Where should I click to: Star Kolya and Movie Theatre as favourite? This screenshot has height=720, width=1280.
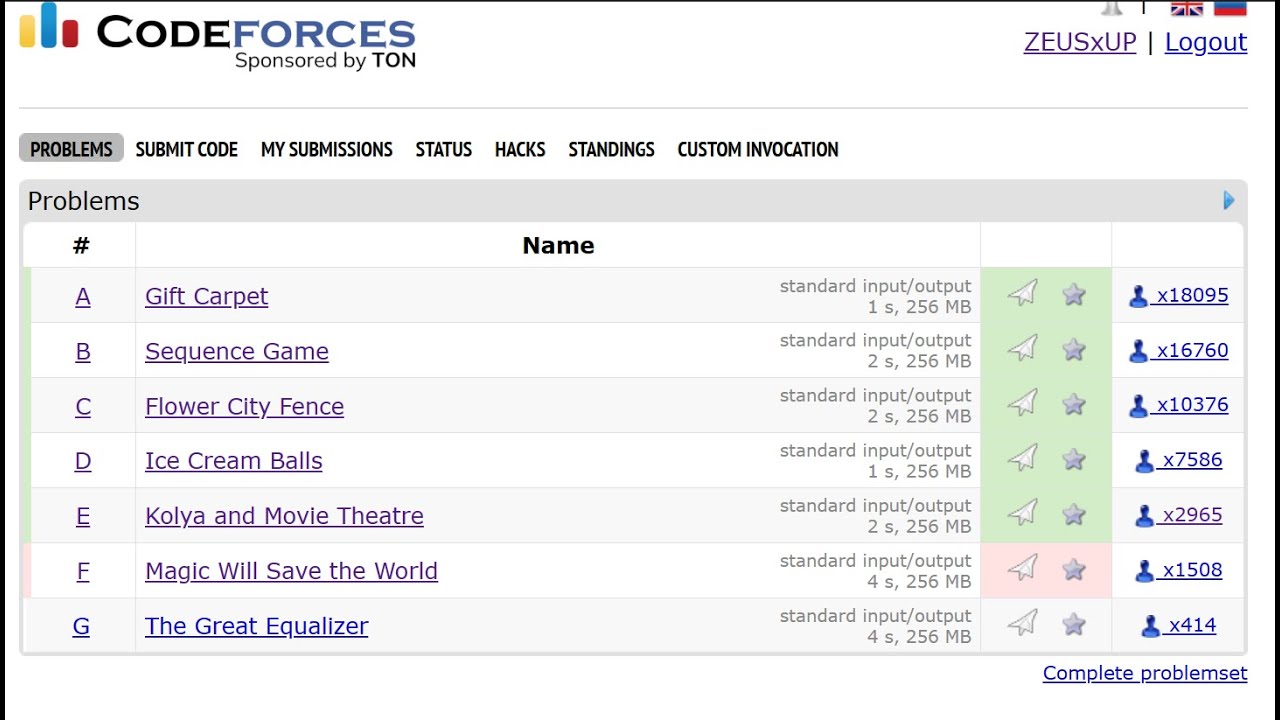pyautogui.click(x=1074, y=514)
